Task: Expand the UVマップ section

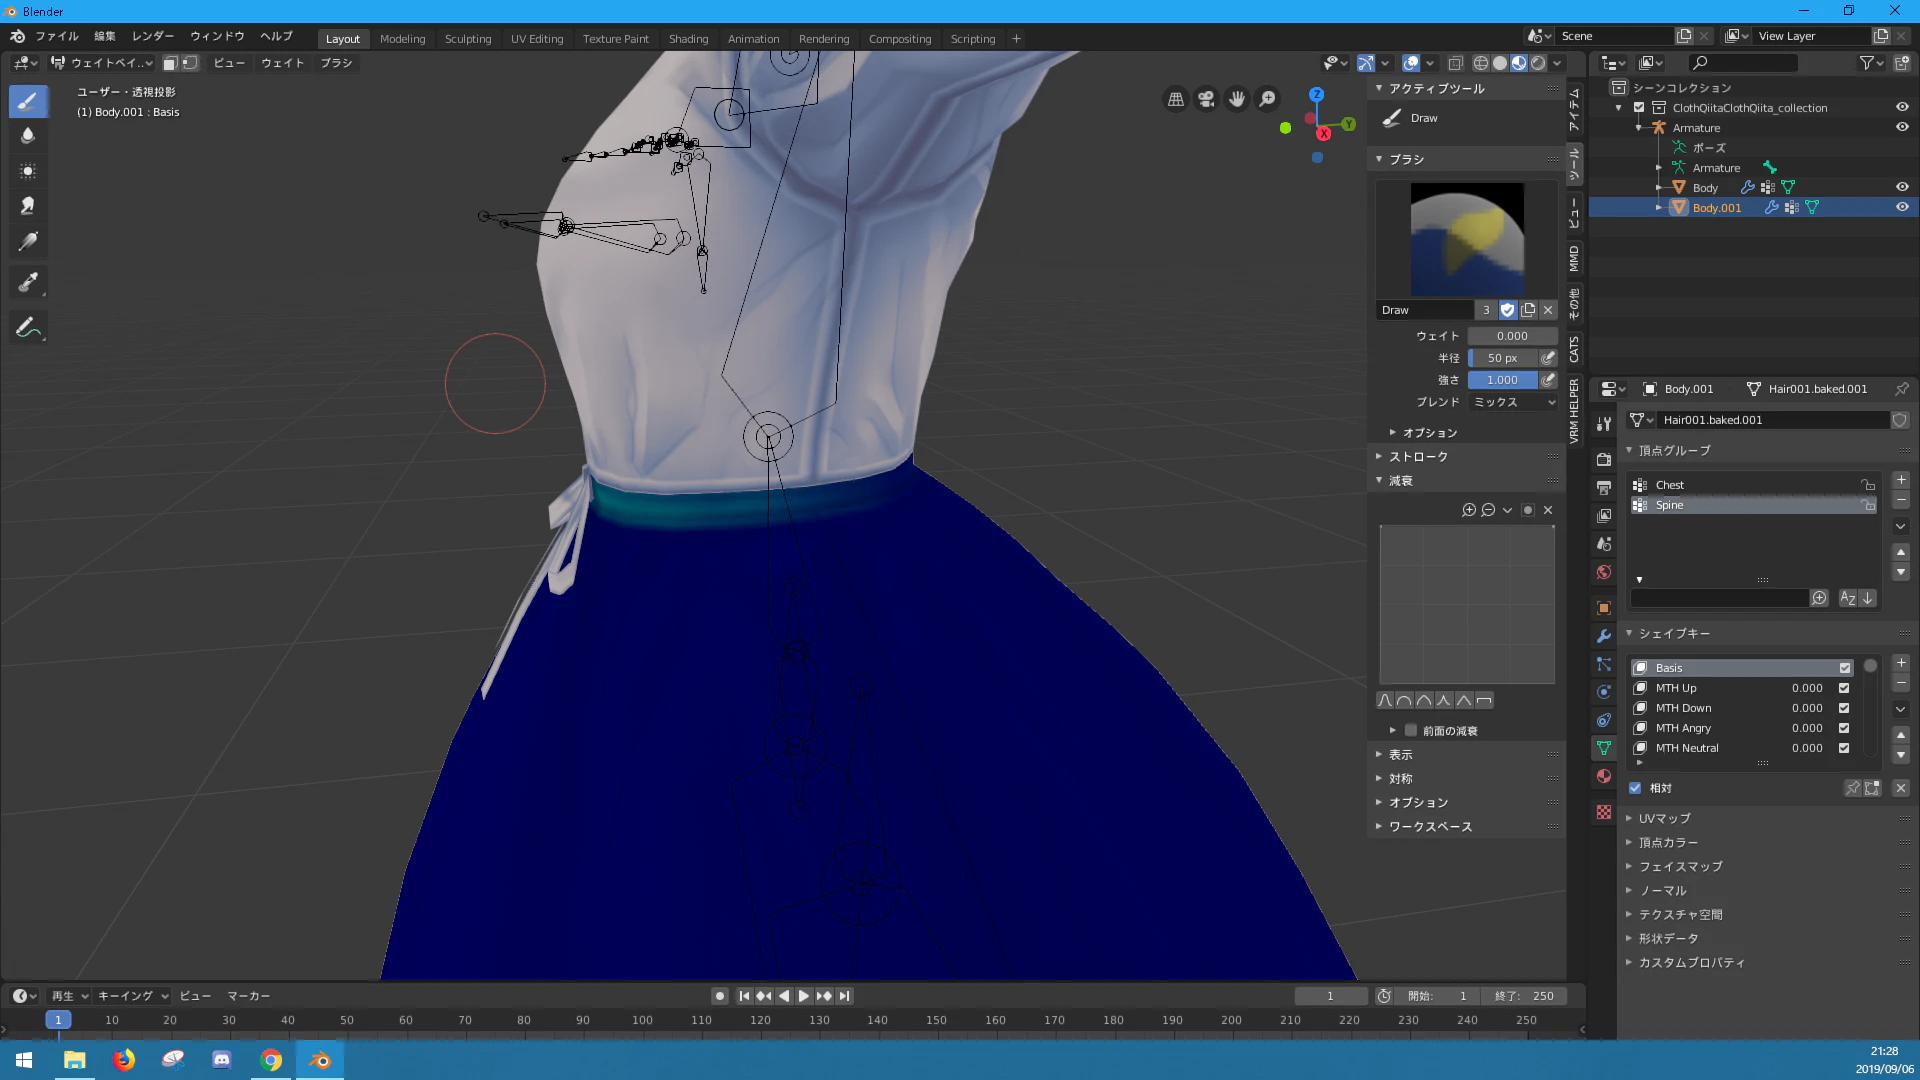Action: (x=1664, y=818)
